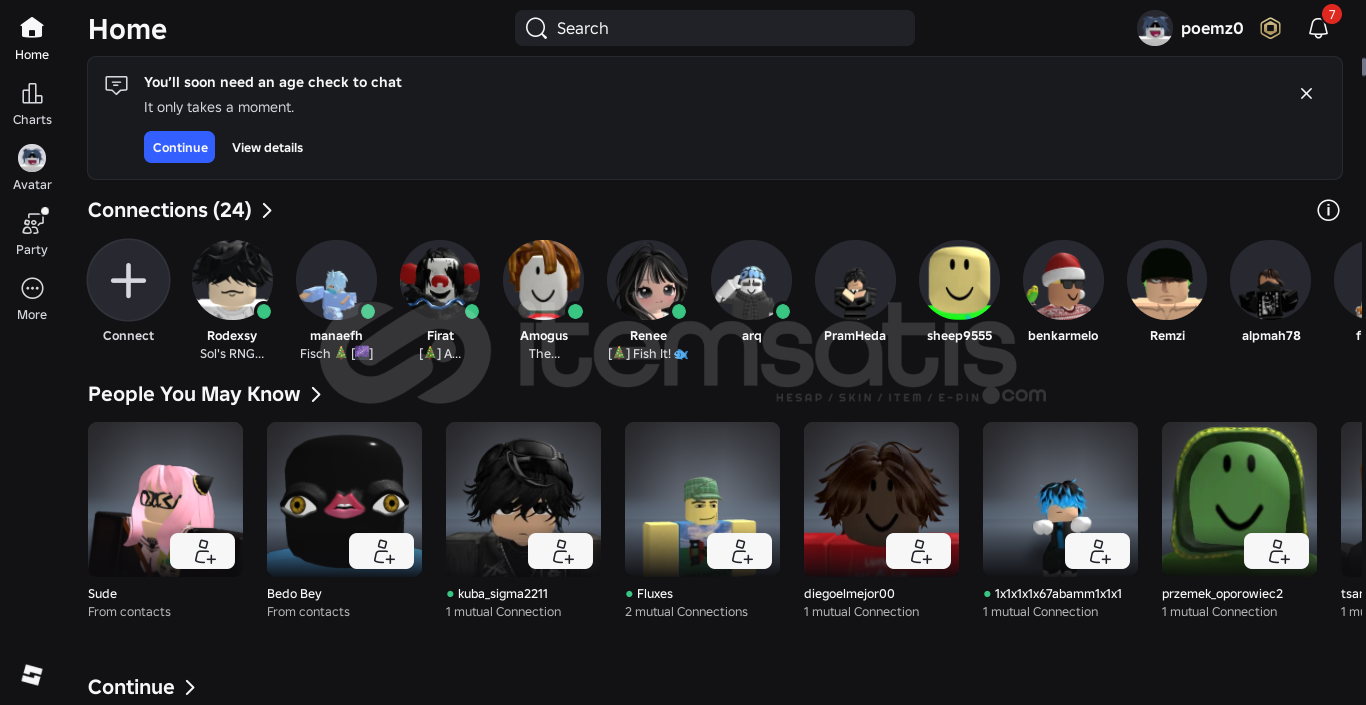Click the Connections (24) heading

pos(169,210)
